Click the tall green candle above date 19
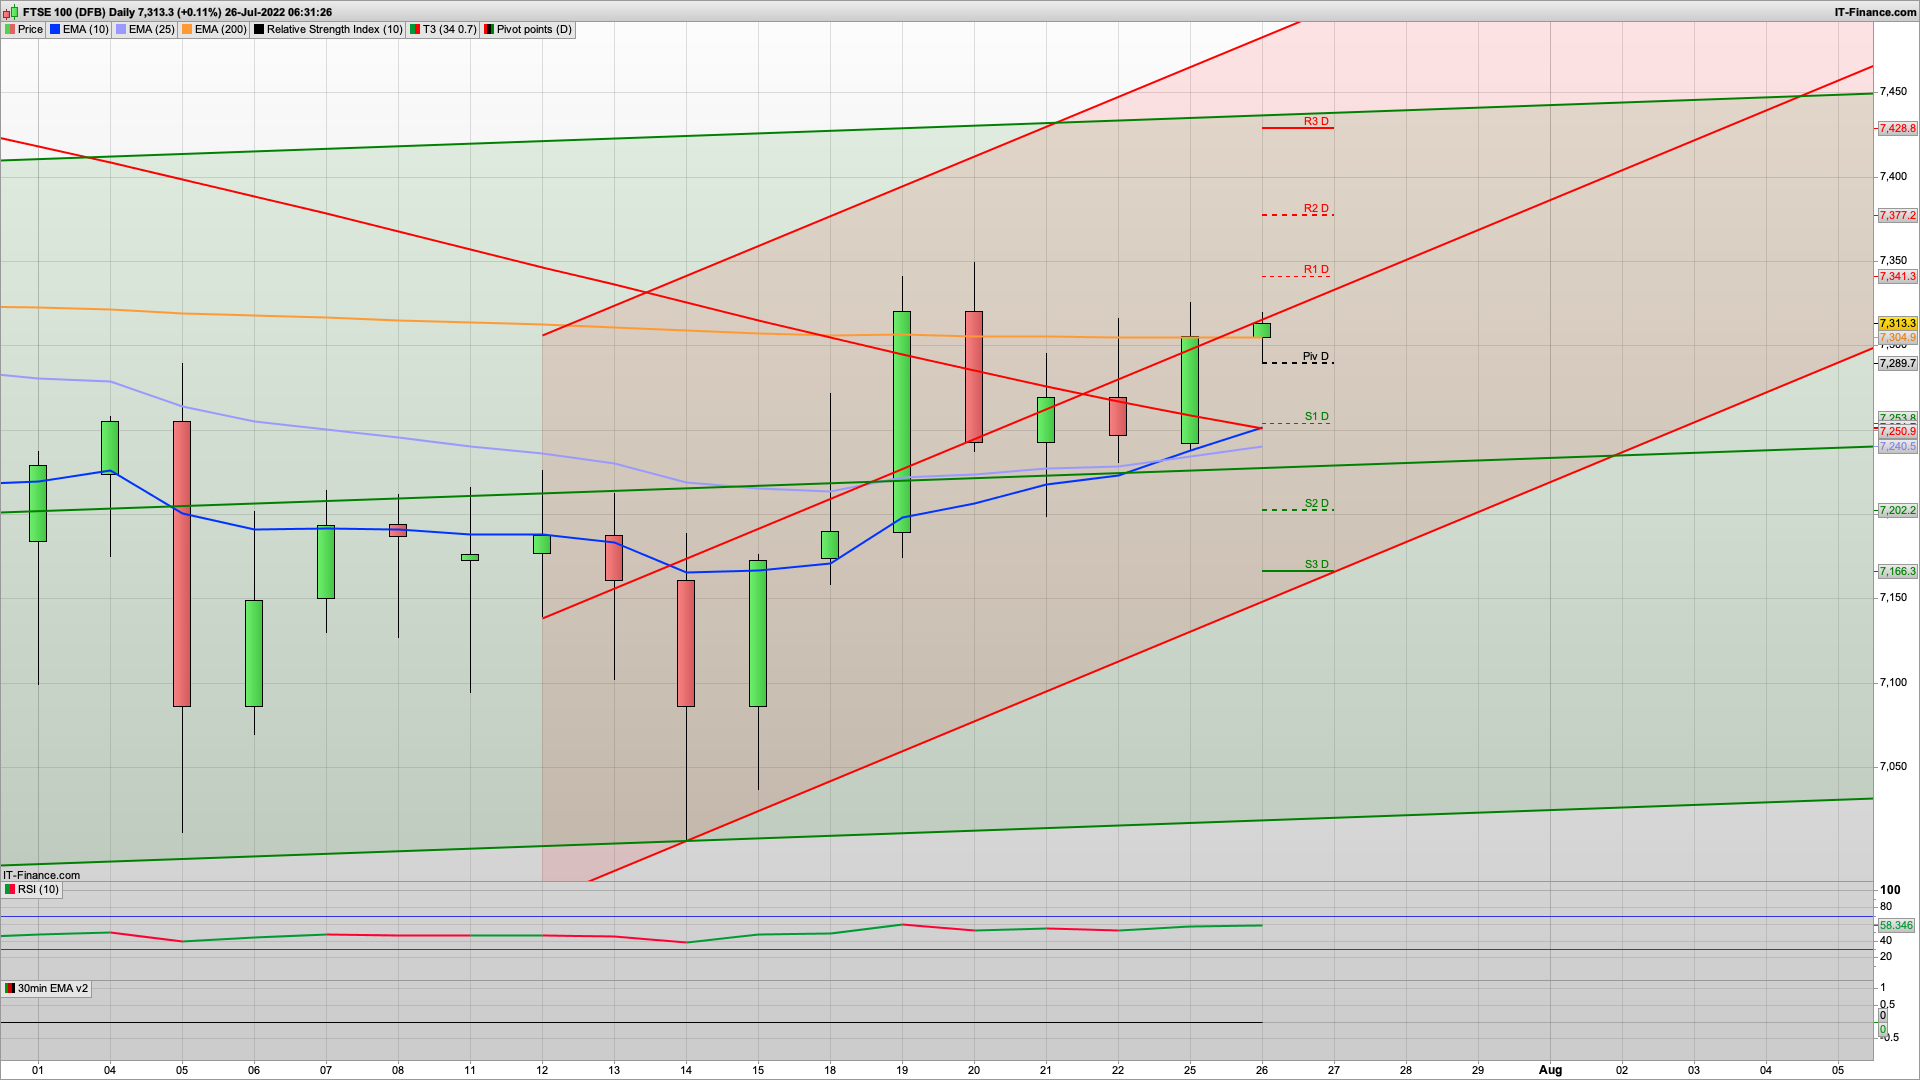 (902, 421)
